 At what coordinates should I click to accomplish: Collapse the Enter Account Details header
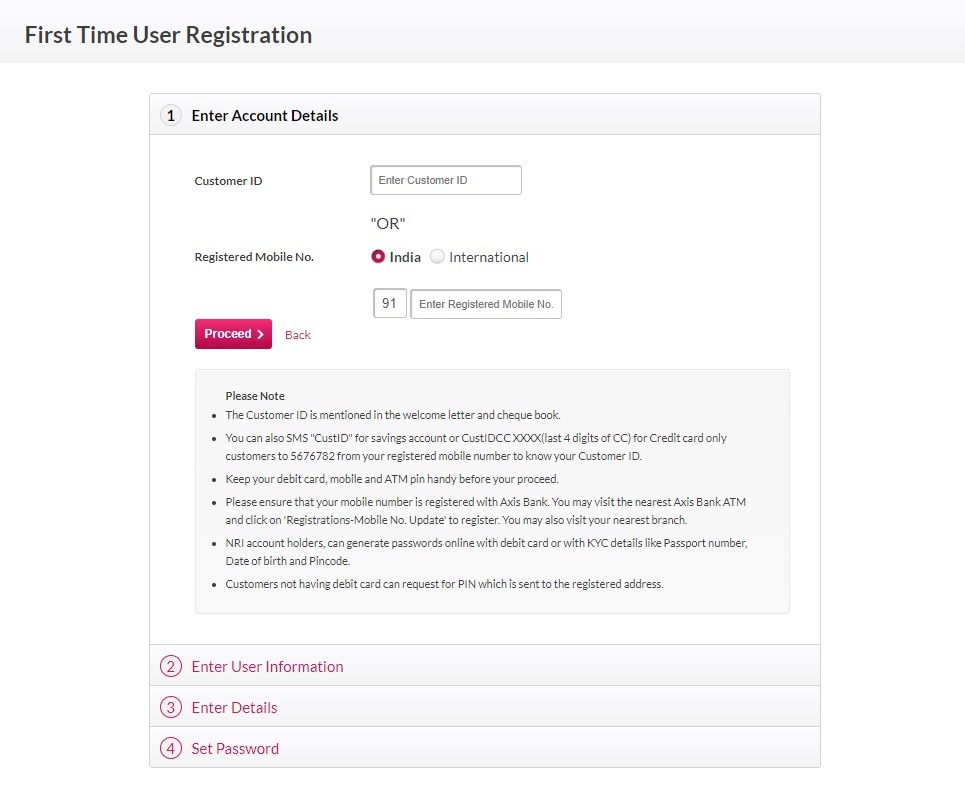265,116
